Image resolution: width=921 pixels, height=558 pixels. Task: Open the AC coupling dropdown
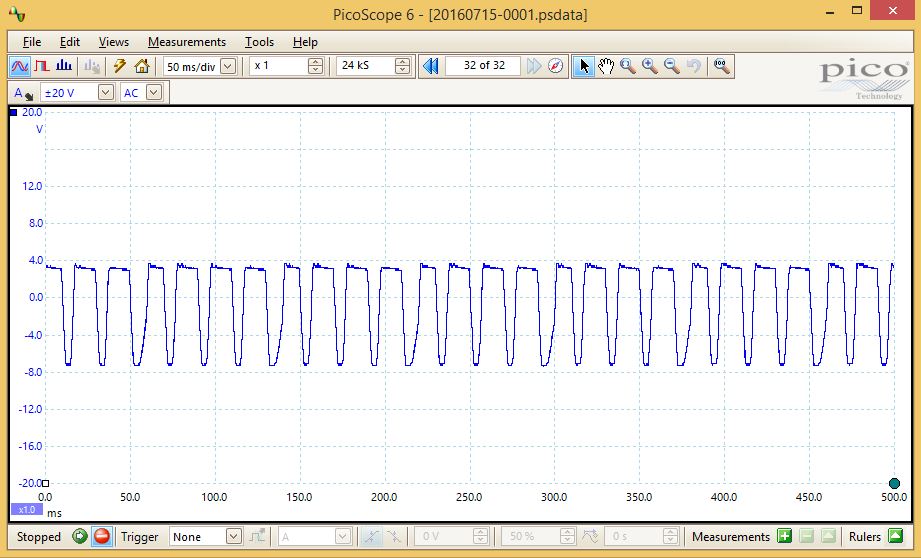(x=153, y=92)
